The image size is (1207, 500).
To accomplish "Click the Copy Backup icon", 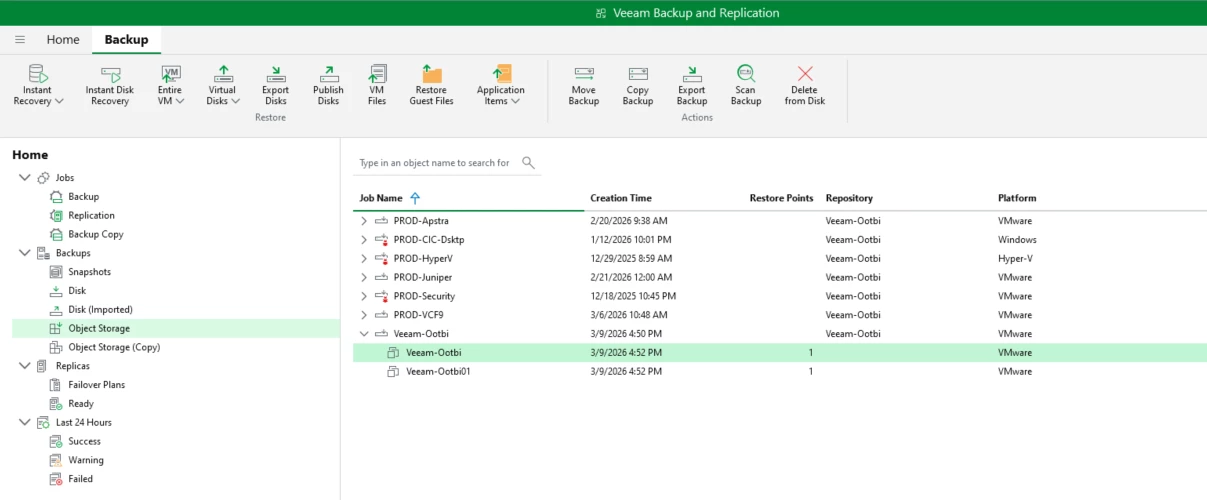I will 638,75.
